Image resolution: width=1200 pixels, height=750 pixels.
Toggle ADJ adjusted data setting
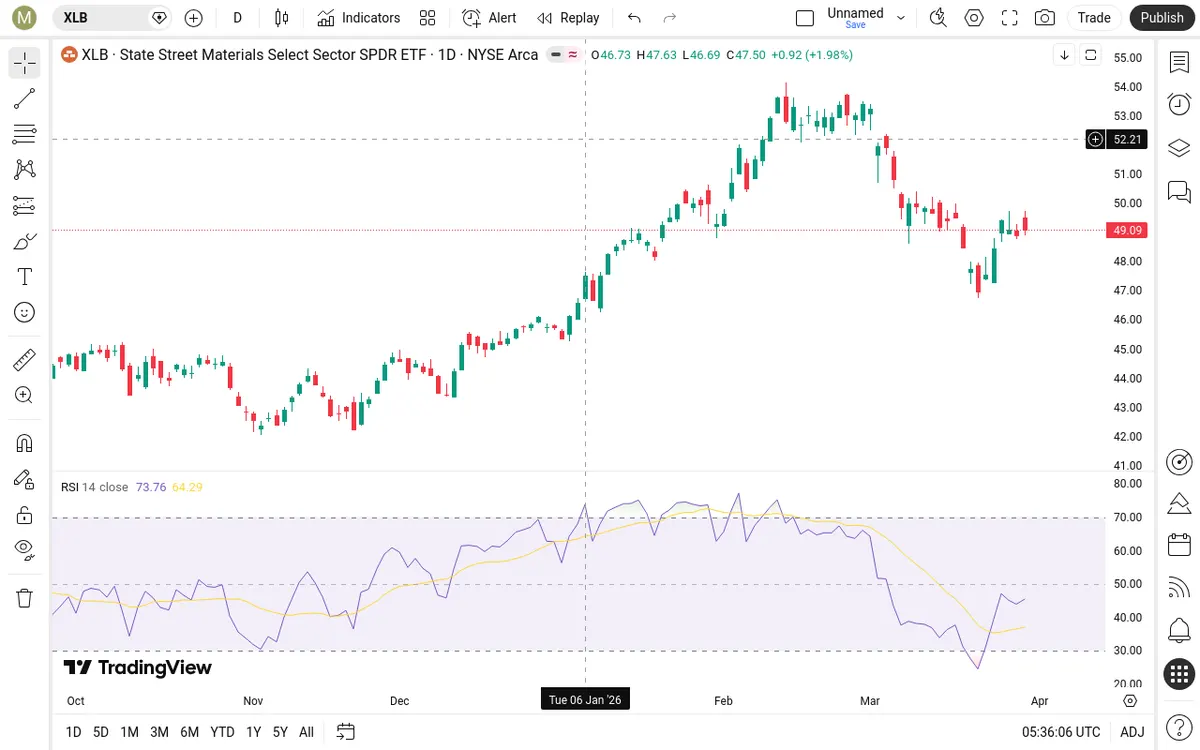tap(1132, 732)
